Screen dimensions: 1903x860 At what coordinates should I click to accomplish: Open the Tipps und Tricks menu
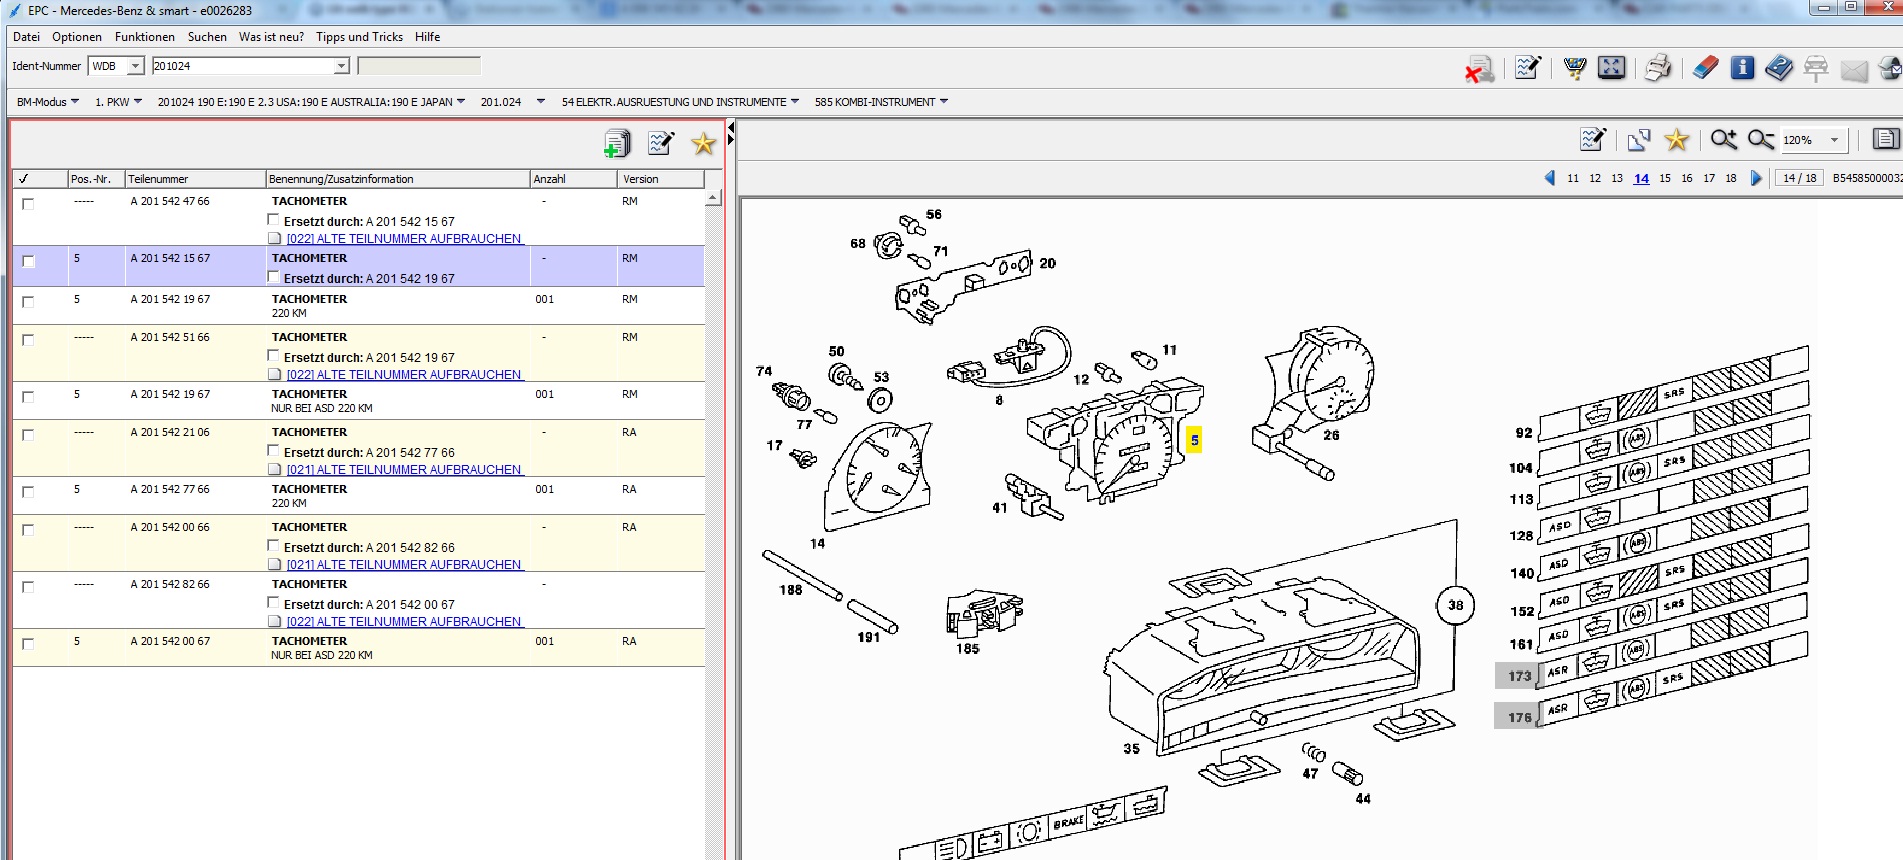point(359,37)
